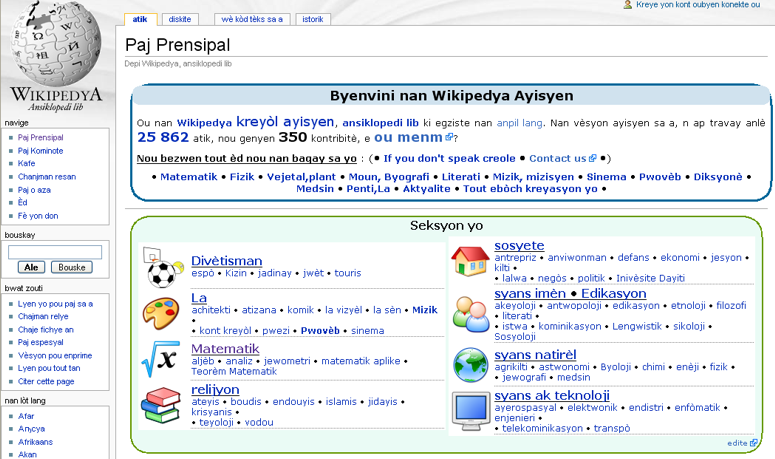Click the stacked books relijyon icon

[161, 405]
